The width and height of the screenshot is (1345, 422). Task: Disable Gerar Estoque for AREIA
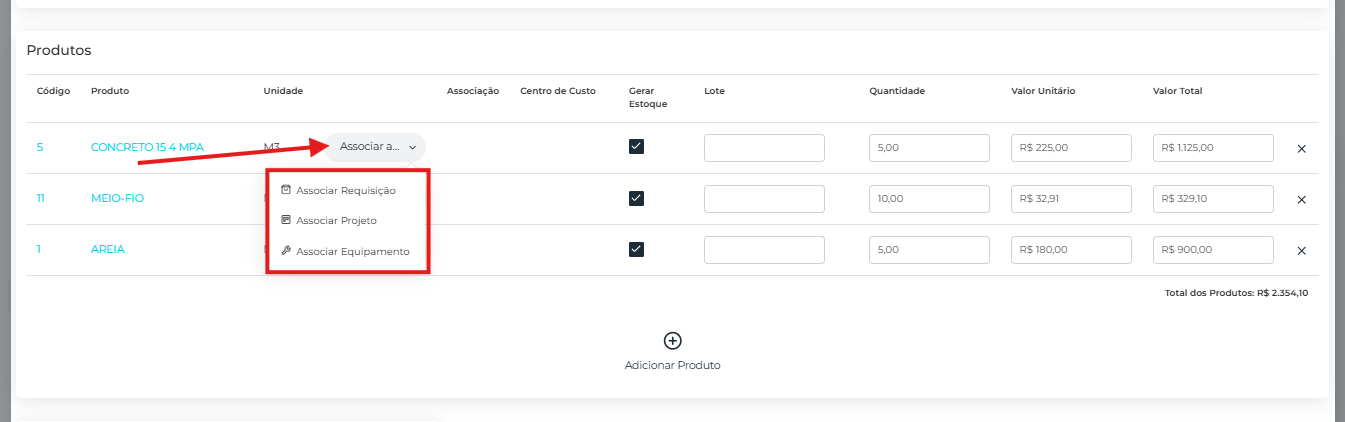[x=636, y=249]
